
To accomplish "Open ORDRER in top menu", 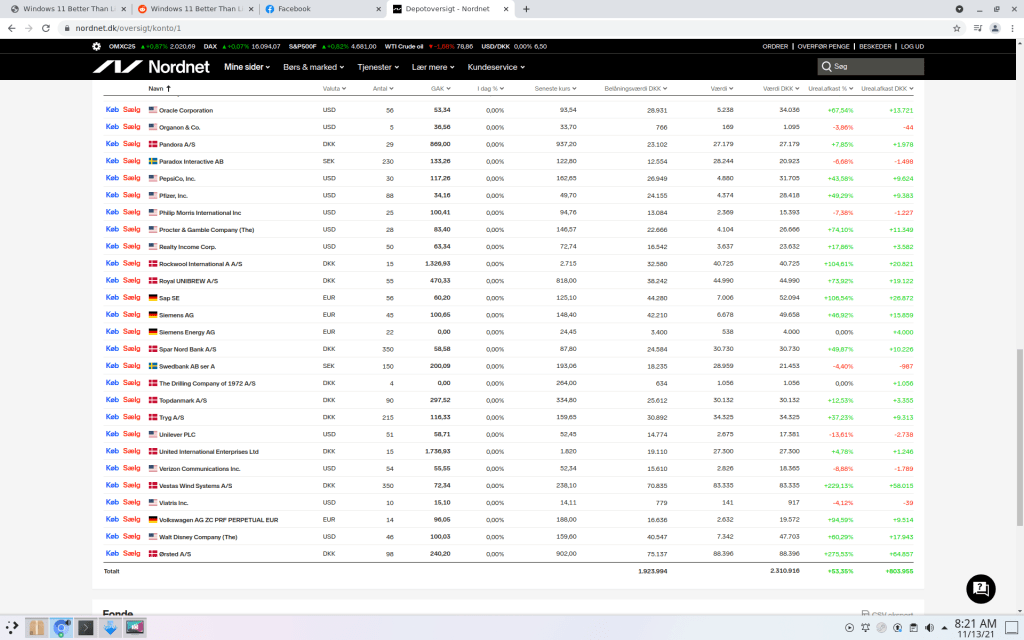I will pyautogui.click(x=775, y=46).
